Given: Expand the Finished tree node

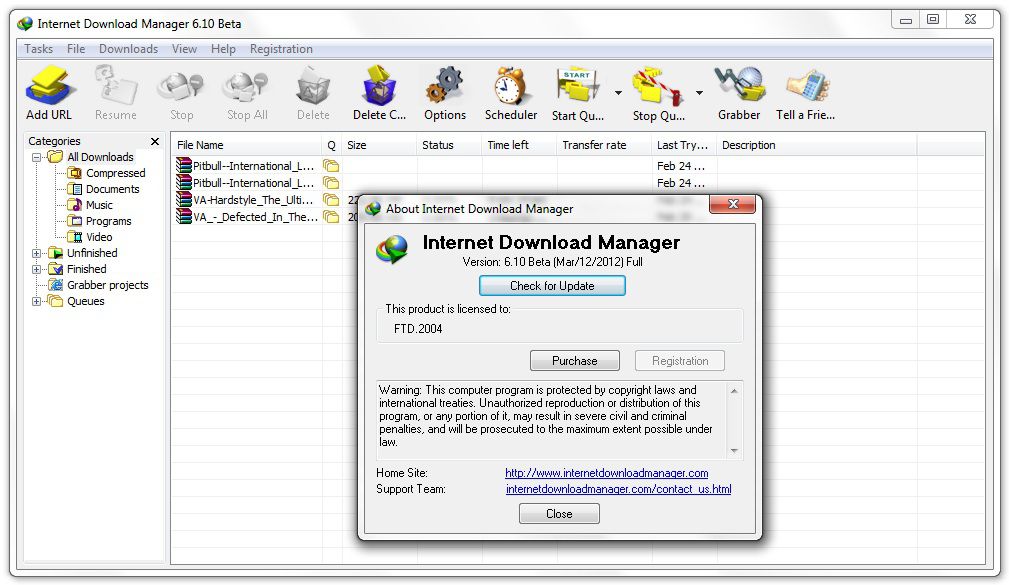Looking at the screenshot, I should click(x=37, y=270).
